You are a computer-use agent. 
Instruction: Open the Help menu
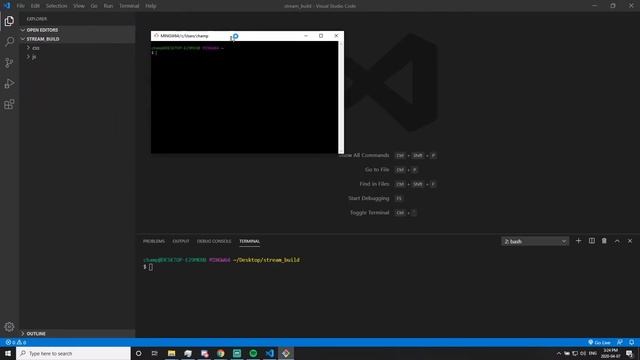click(151, 6)
